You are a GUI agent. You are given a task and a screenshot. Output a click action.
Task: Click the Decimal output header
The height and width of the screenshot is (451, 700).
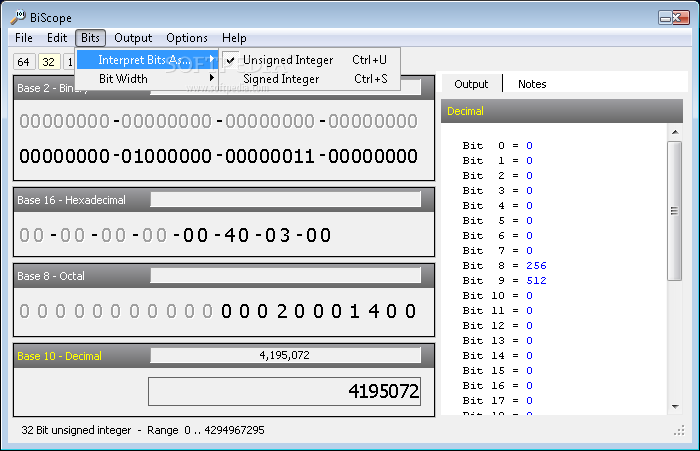(562, 111)
